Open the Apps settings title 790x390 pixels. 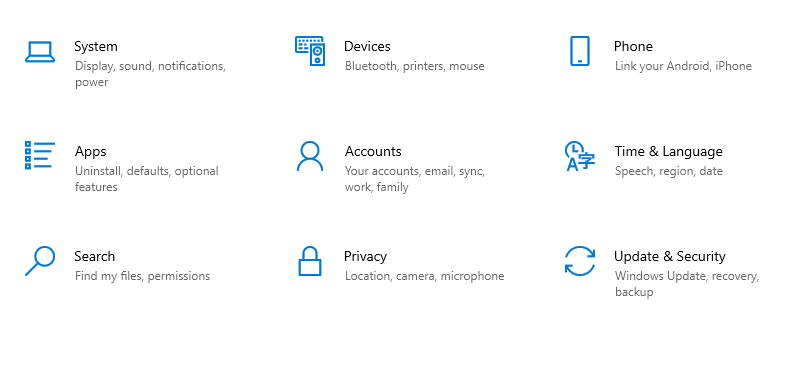(91, 152)
